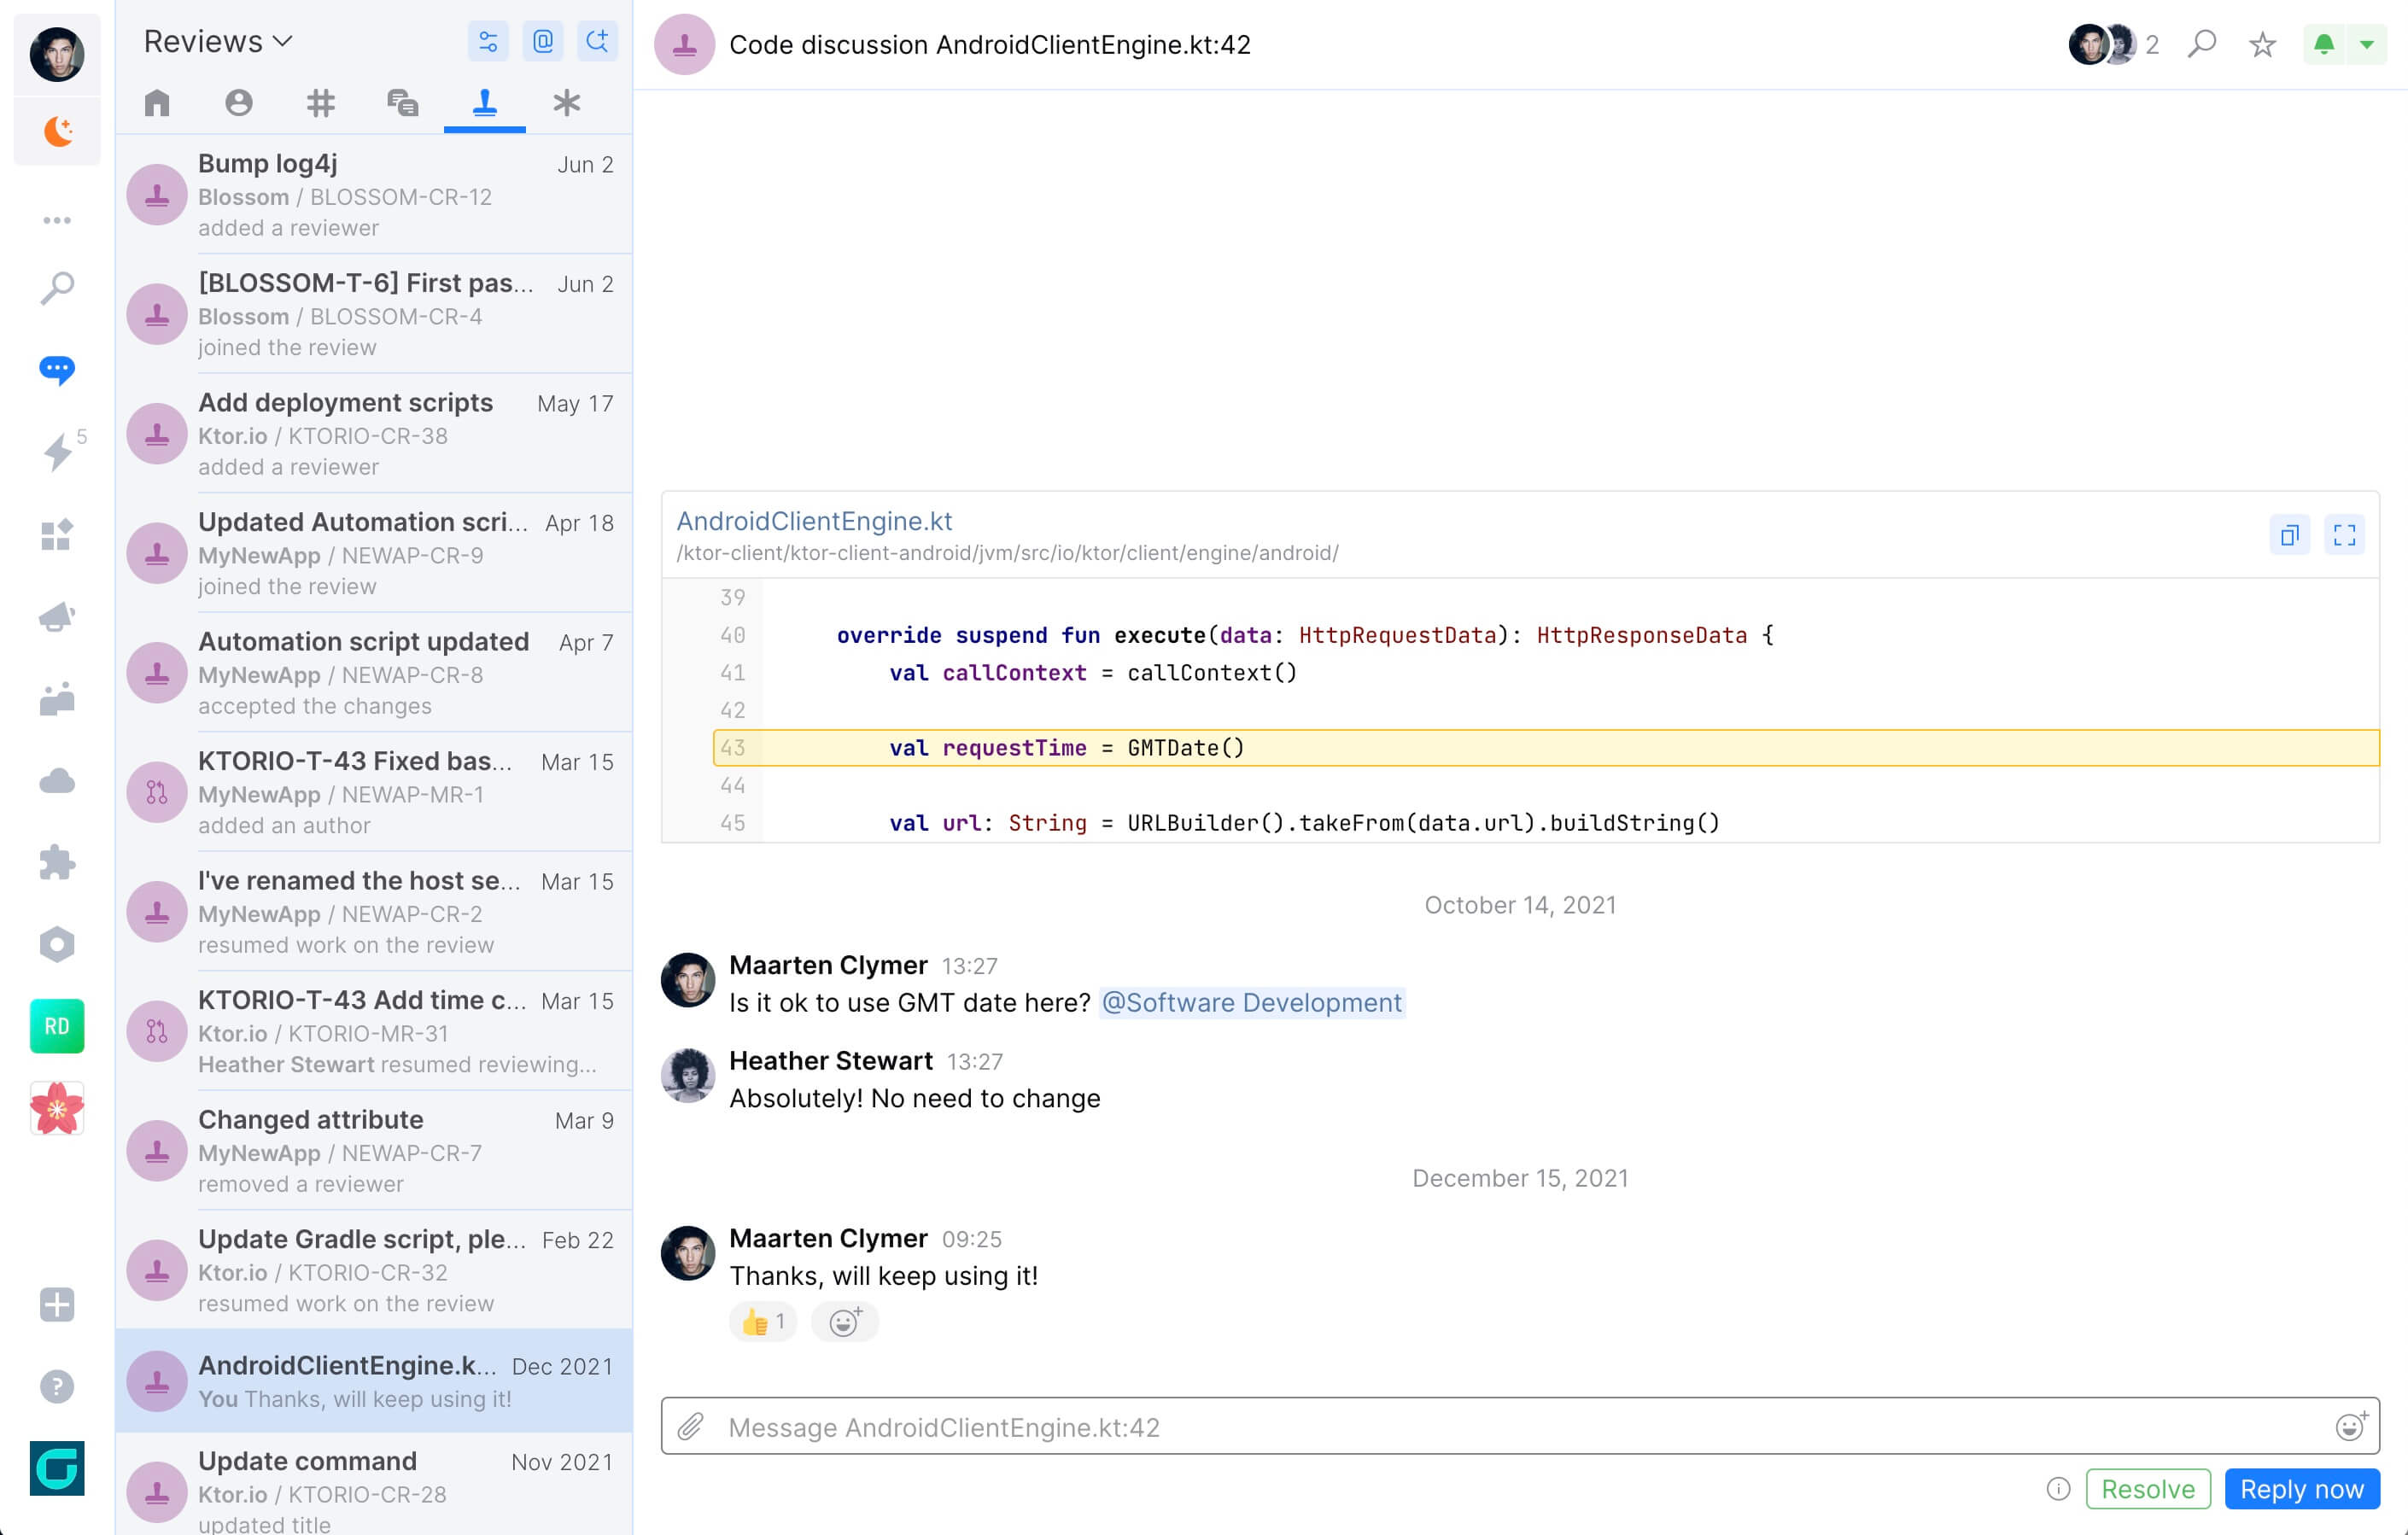
Task: Copy the code snippet icon
Action: (2289, 535)
